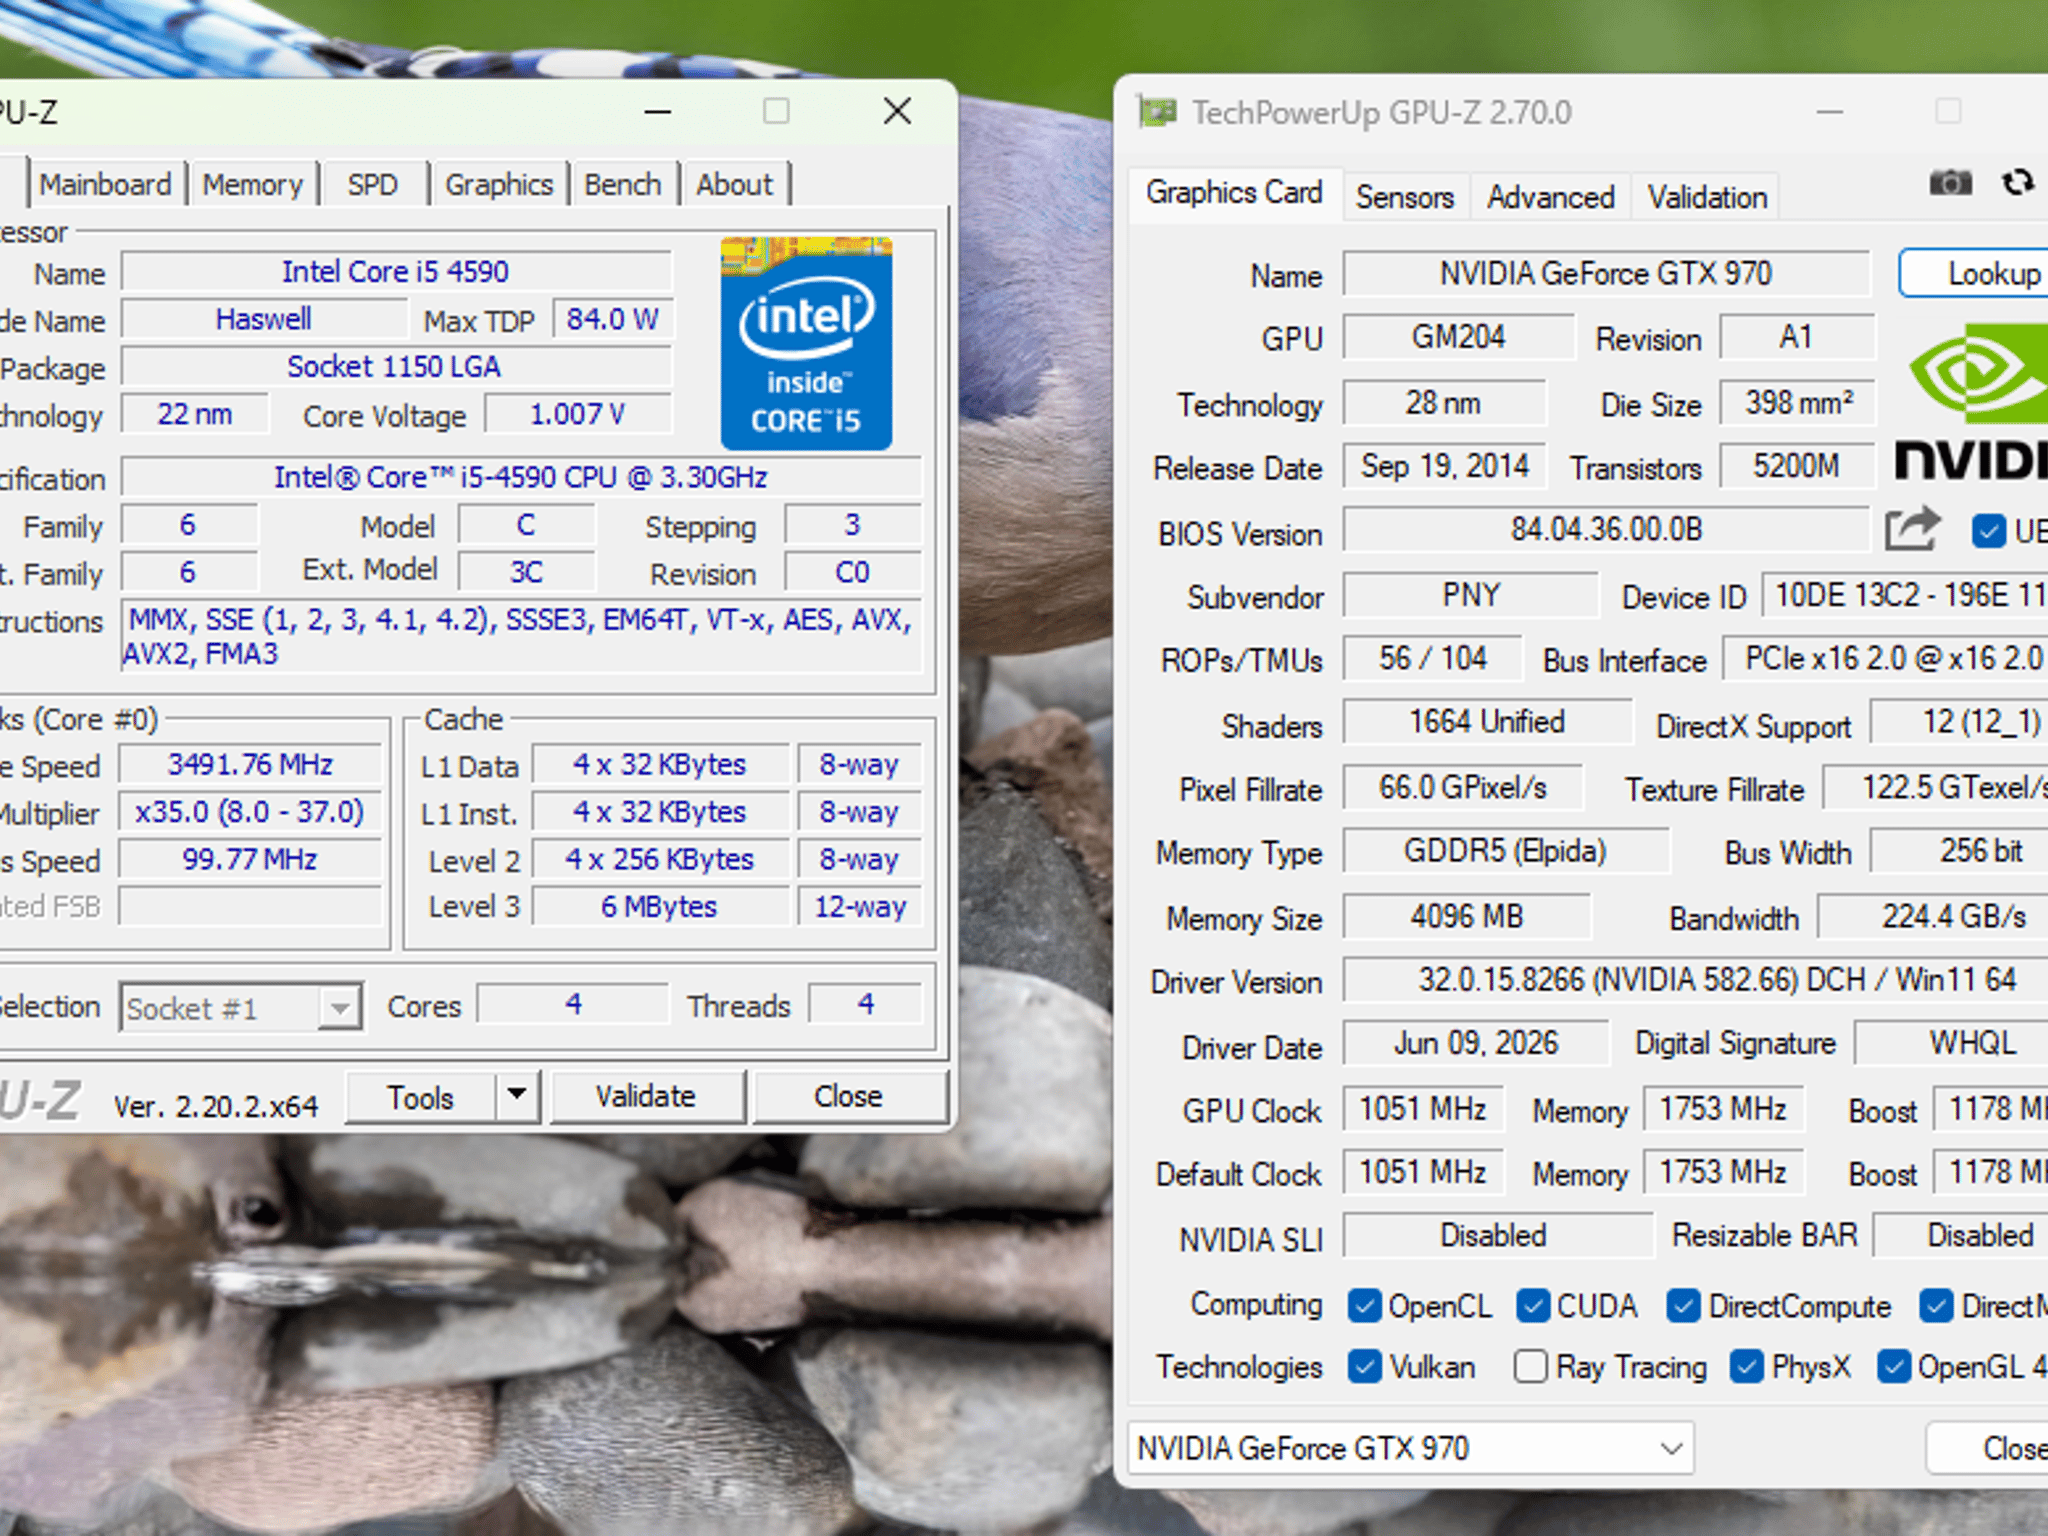Screen dimensions: 2048x1536
Task: Select the Bench tab in CPU-Z
Action: [x=623, y=184]
